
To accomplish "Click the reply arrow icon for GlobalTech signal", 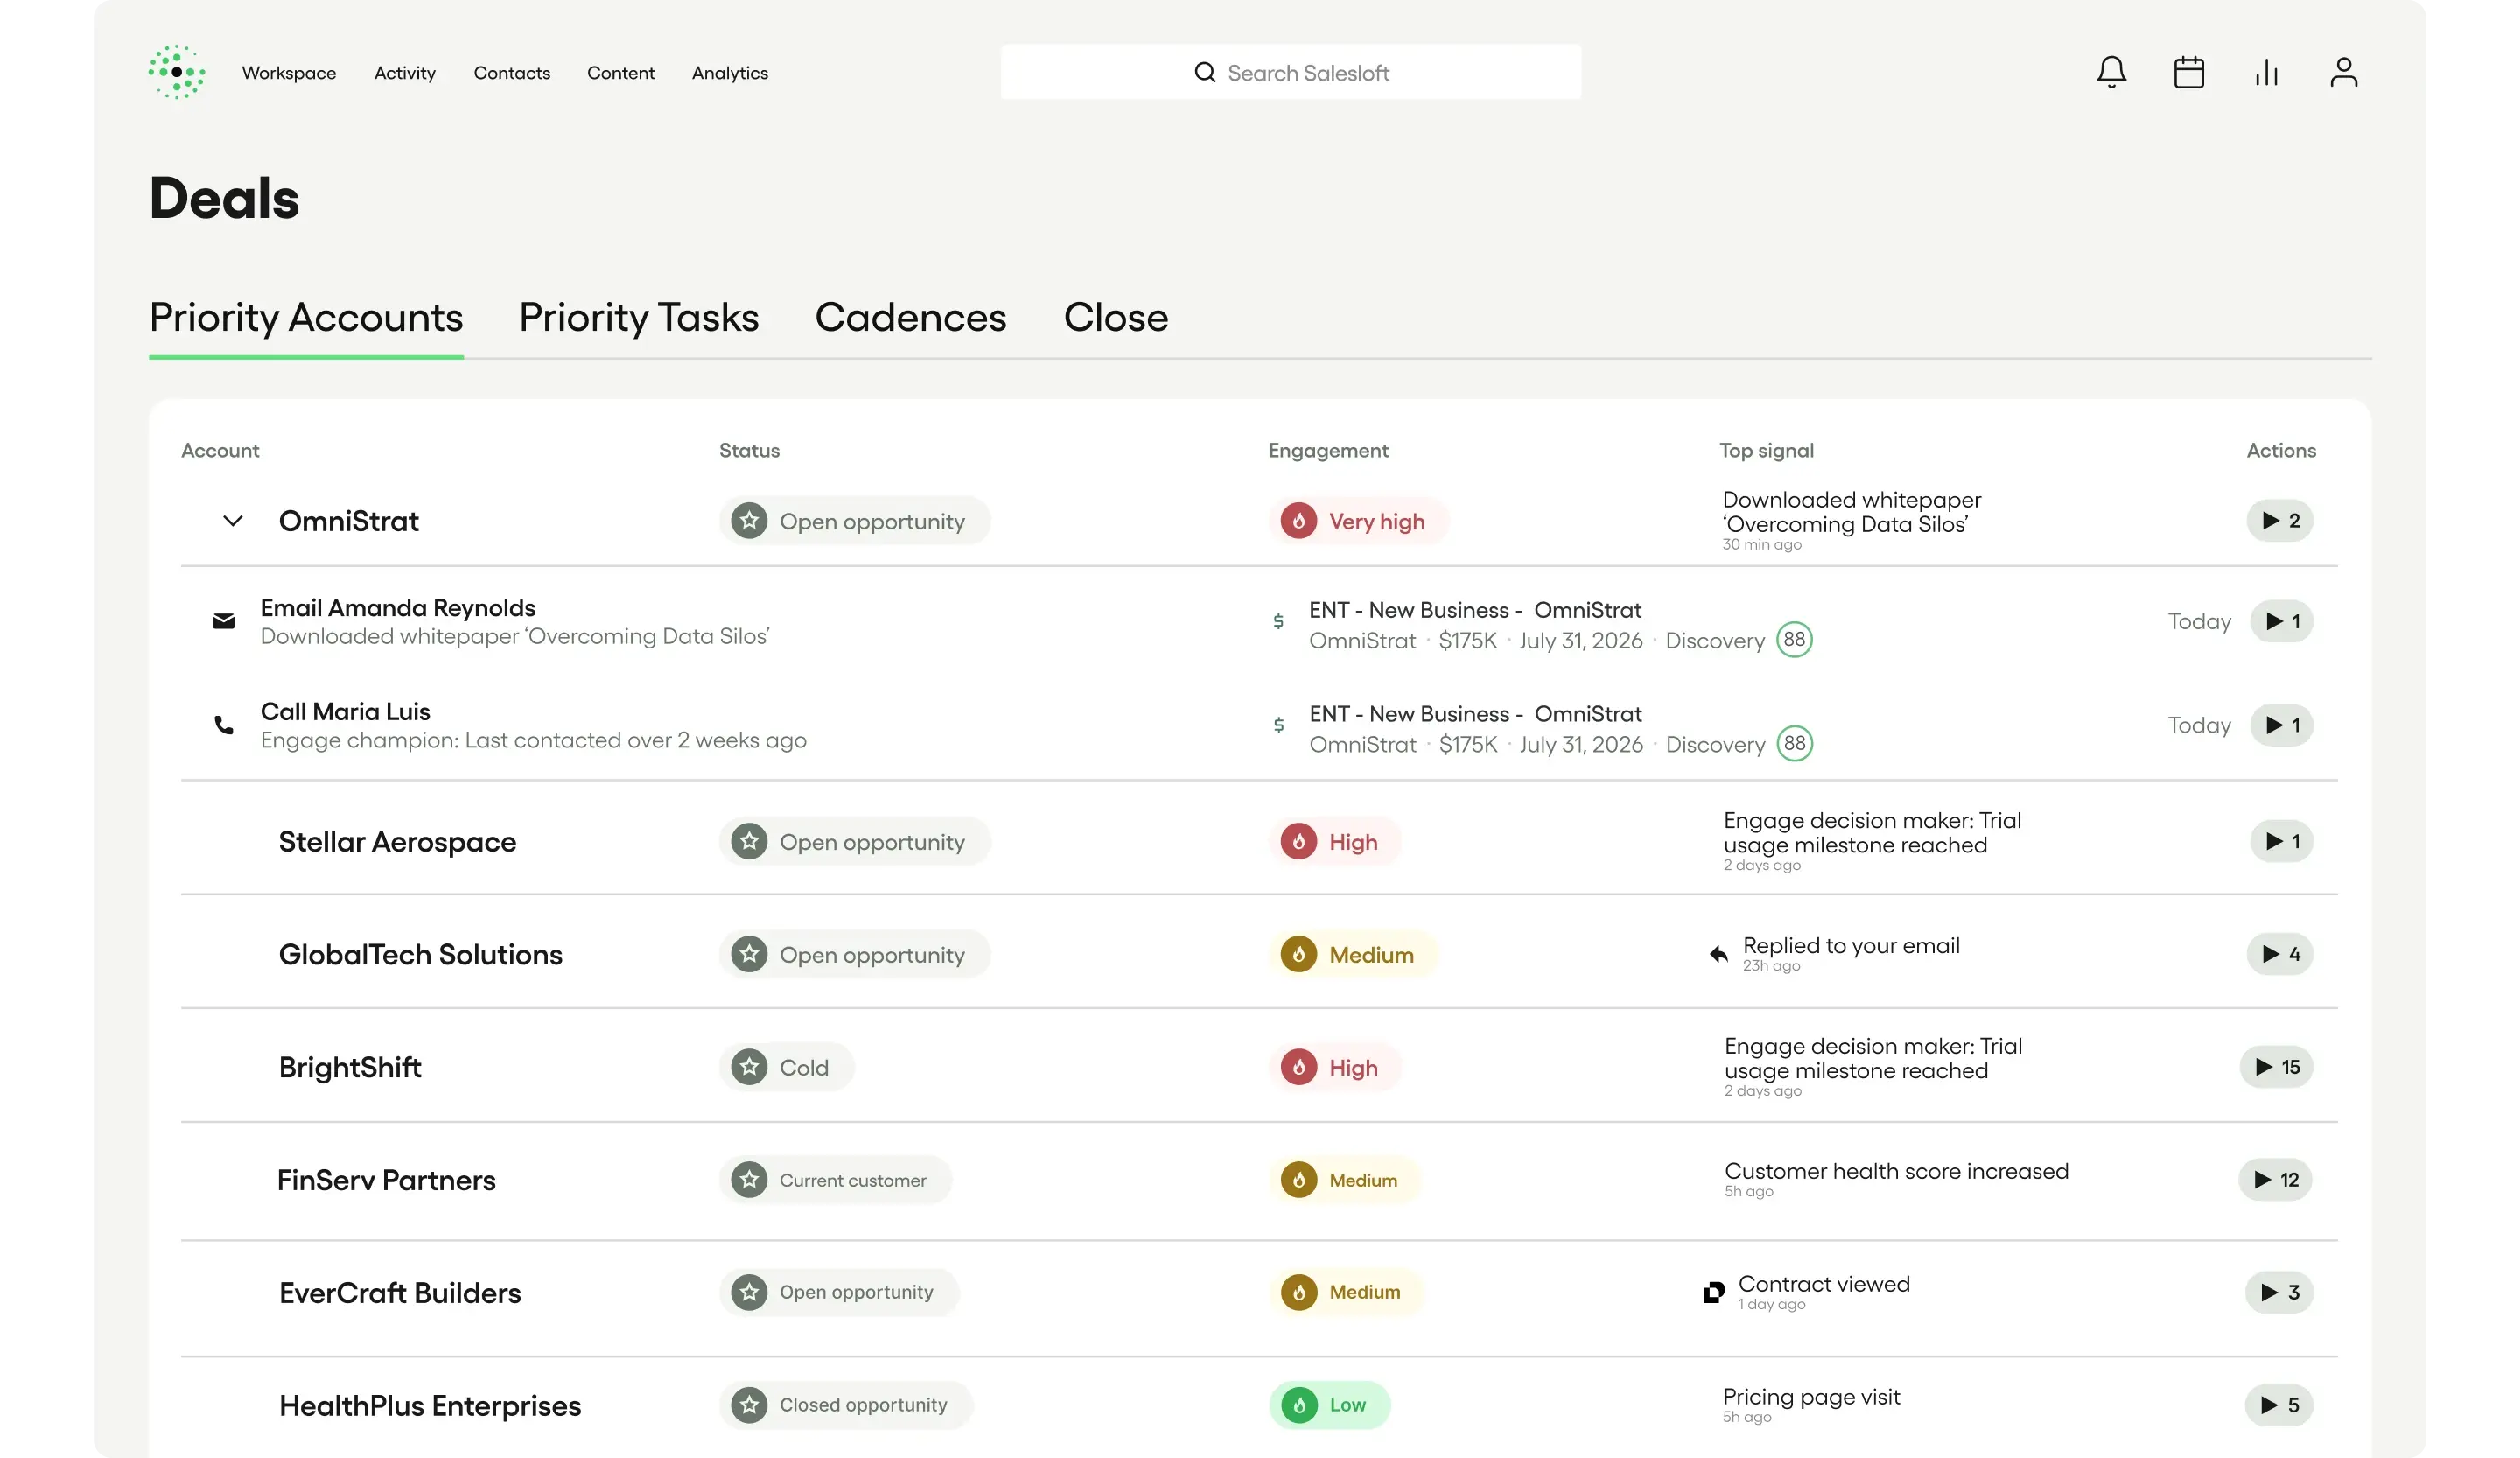I will (x=1718, y=954).
